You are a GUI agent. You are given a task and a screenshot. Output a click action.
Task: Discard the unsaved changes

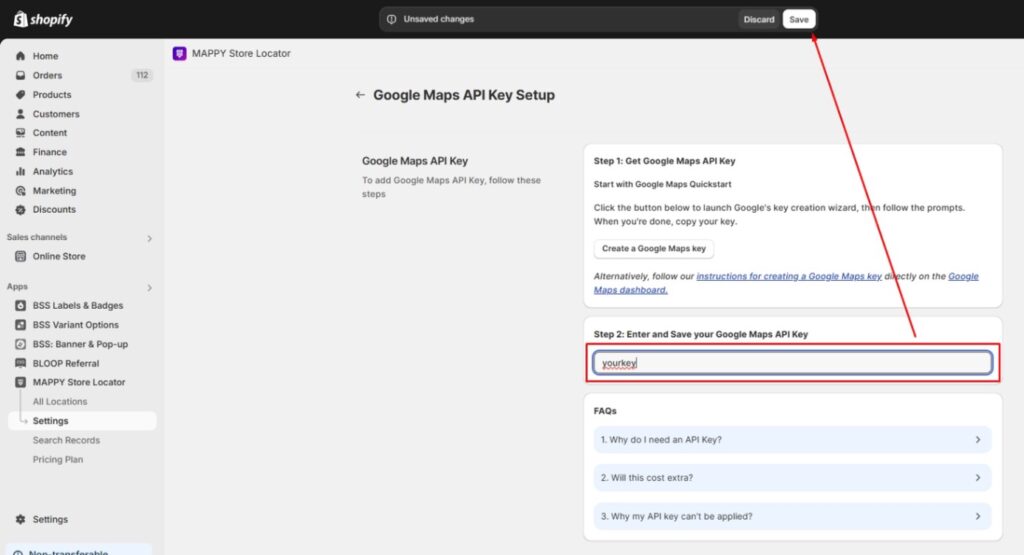pyautogui.click(x=758, y=19)
